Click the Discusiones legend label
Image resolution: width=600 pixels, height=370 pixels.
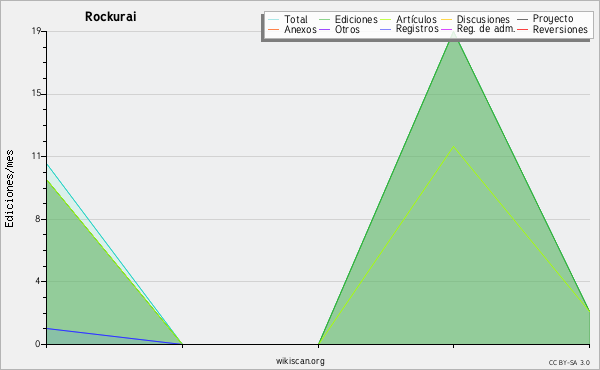click(x=483, y=19)
